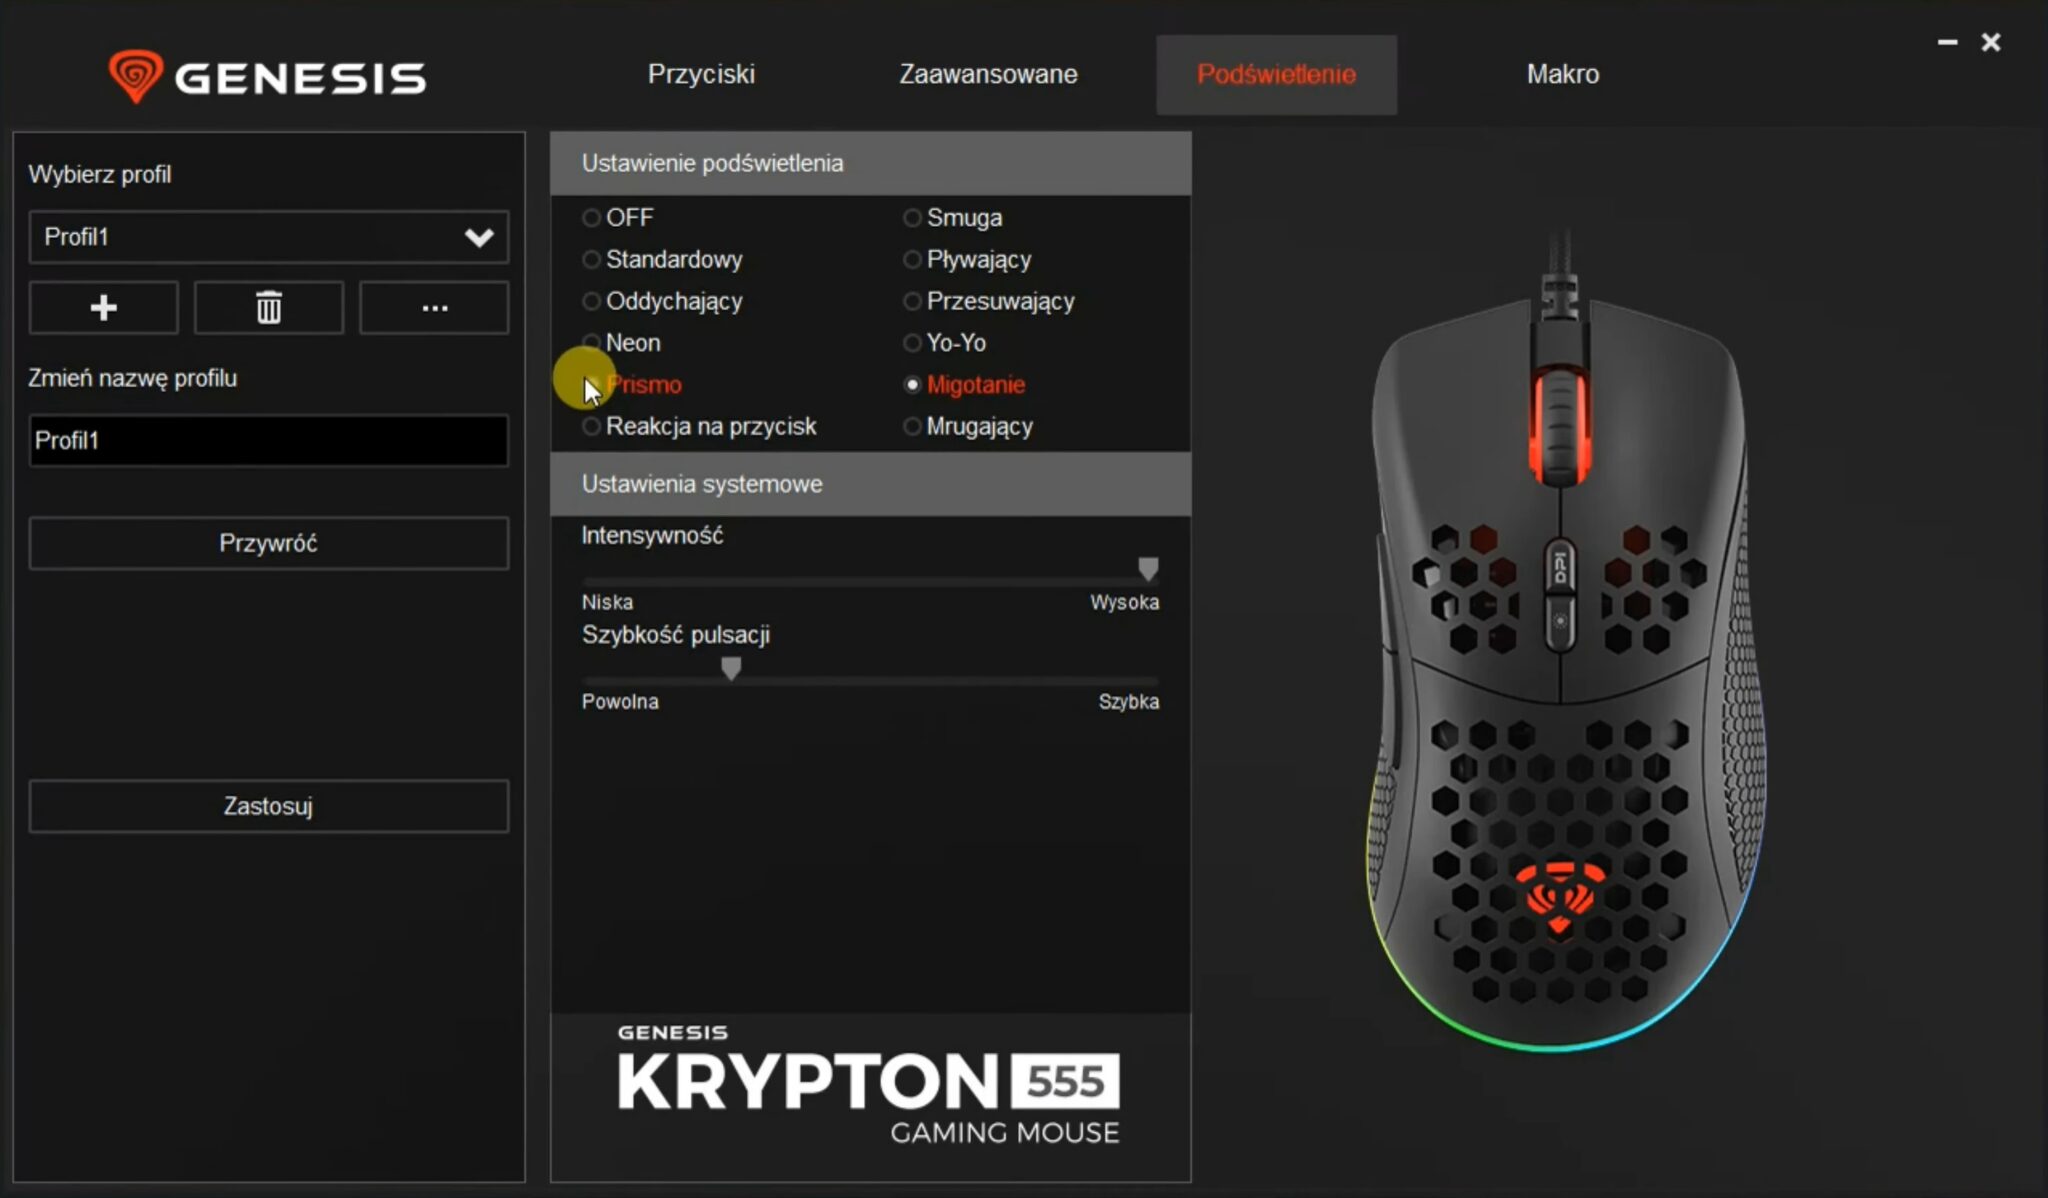Open the Wybierz profil dropdown
Image resolution: width=2048 pixels, height=1198 pixels.
(480, 237)
